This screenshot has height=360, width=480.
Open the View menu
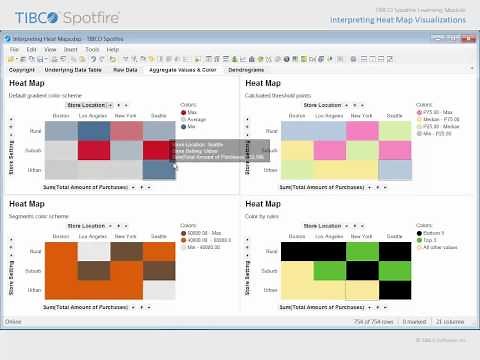50,49
